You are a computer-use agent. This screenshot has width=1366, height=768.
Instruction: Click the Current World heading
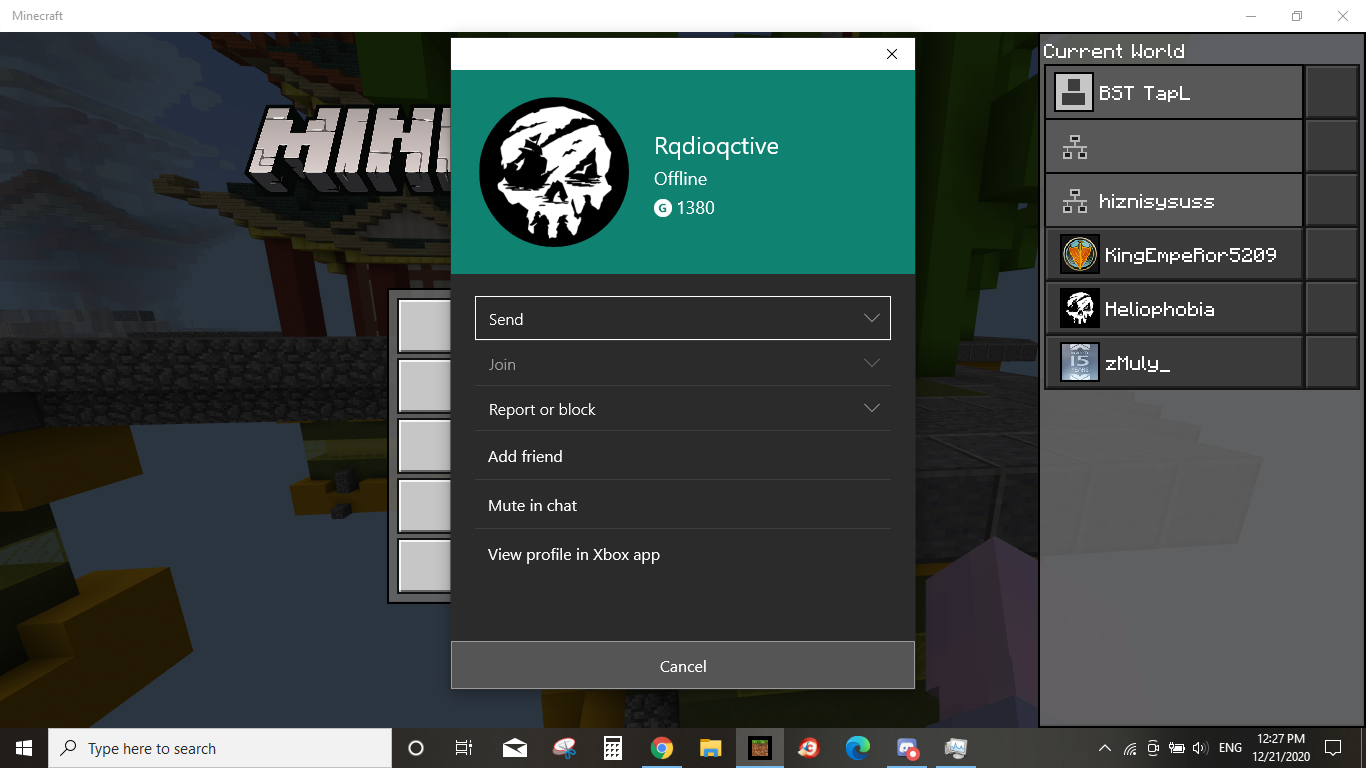[x=1114, y=51]
